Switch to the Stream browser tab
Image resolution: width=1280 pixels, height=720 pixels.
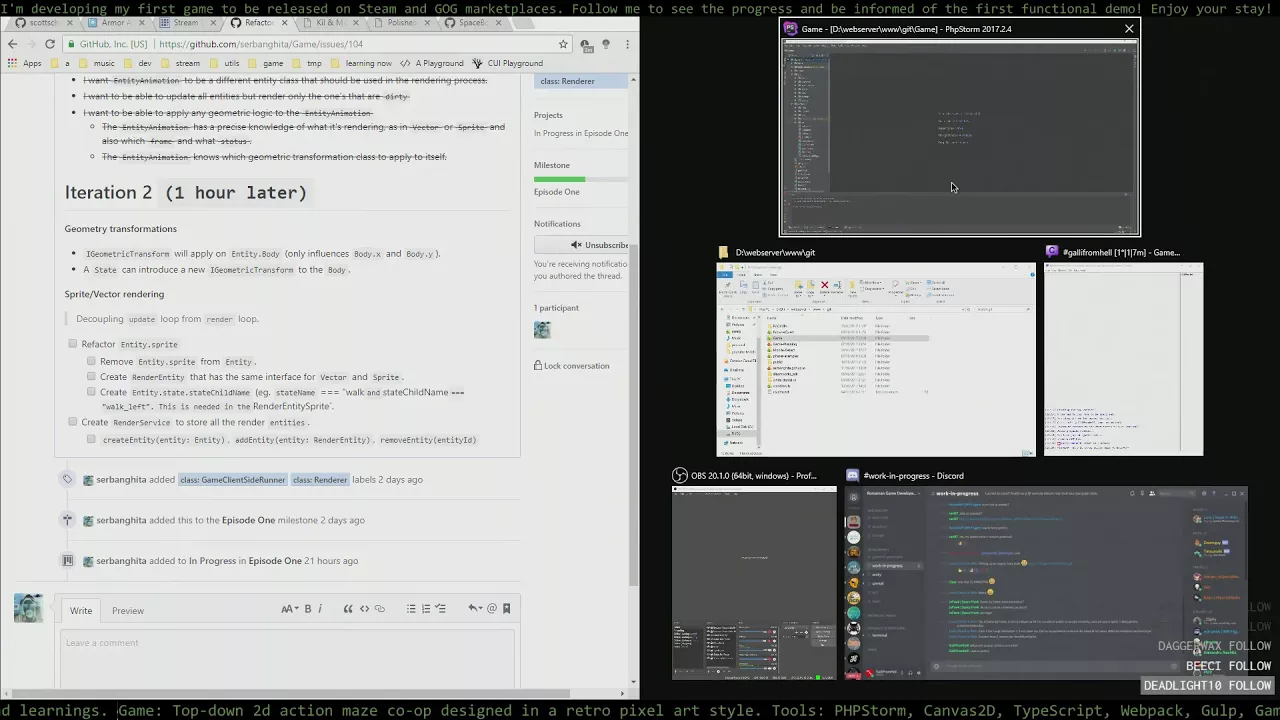(x=186, y=22)
